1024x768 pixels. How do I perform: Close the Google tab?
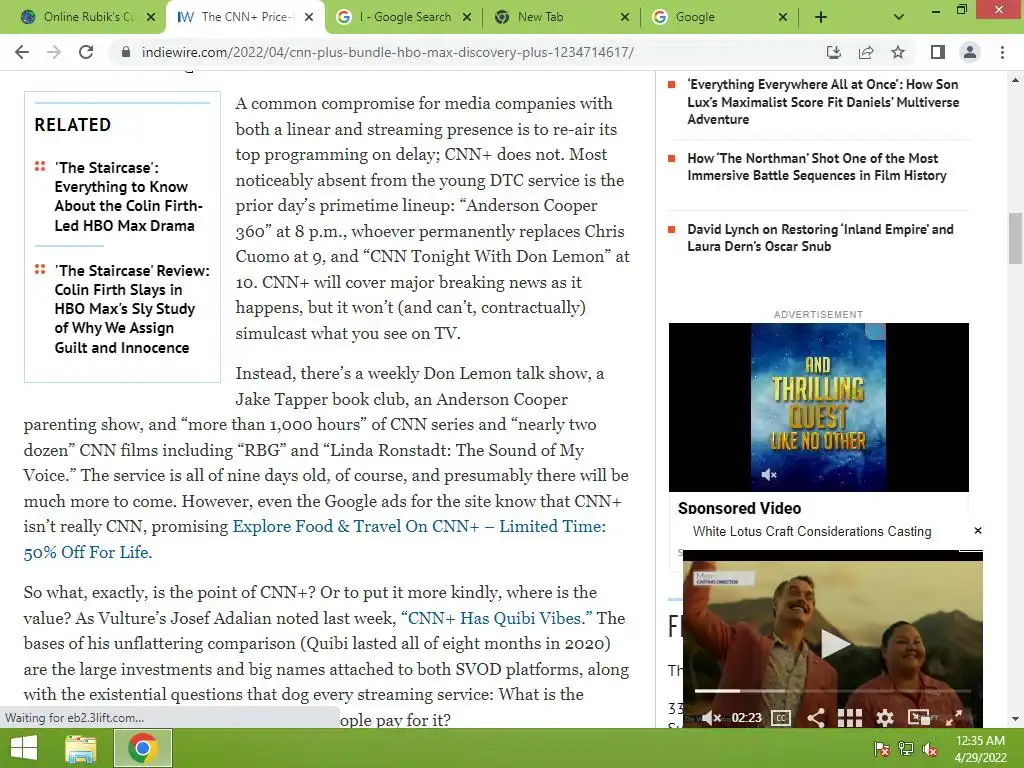(783, 17)
